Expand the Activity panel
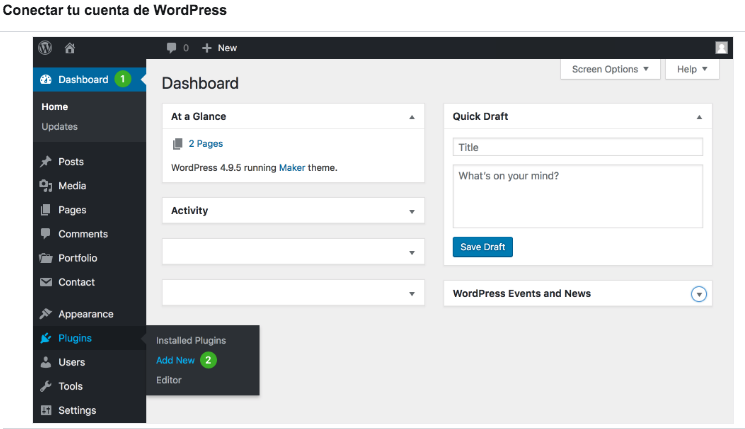Viewport: 745px width, 429px height. pyautogui.click(x=412, y=211)
